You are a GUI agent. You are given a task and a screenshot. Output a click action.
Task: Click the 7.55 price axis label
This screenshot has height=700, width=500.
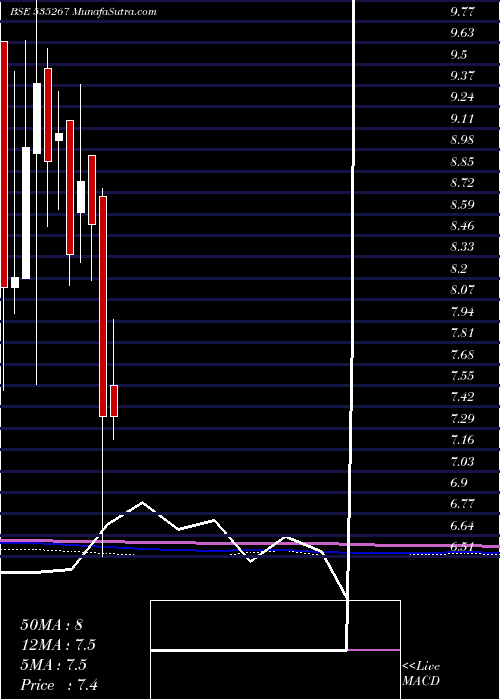pos(462,377)
